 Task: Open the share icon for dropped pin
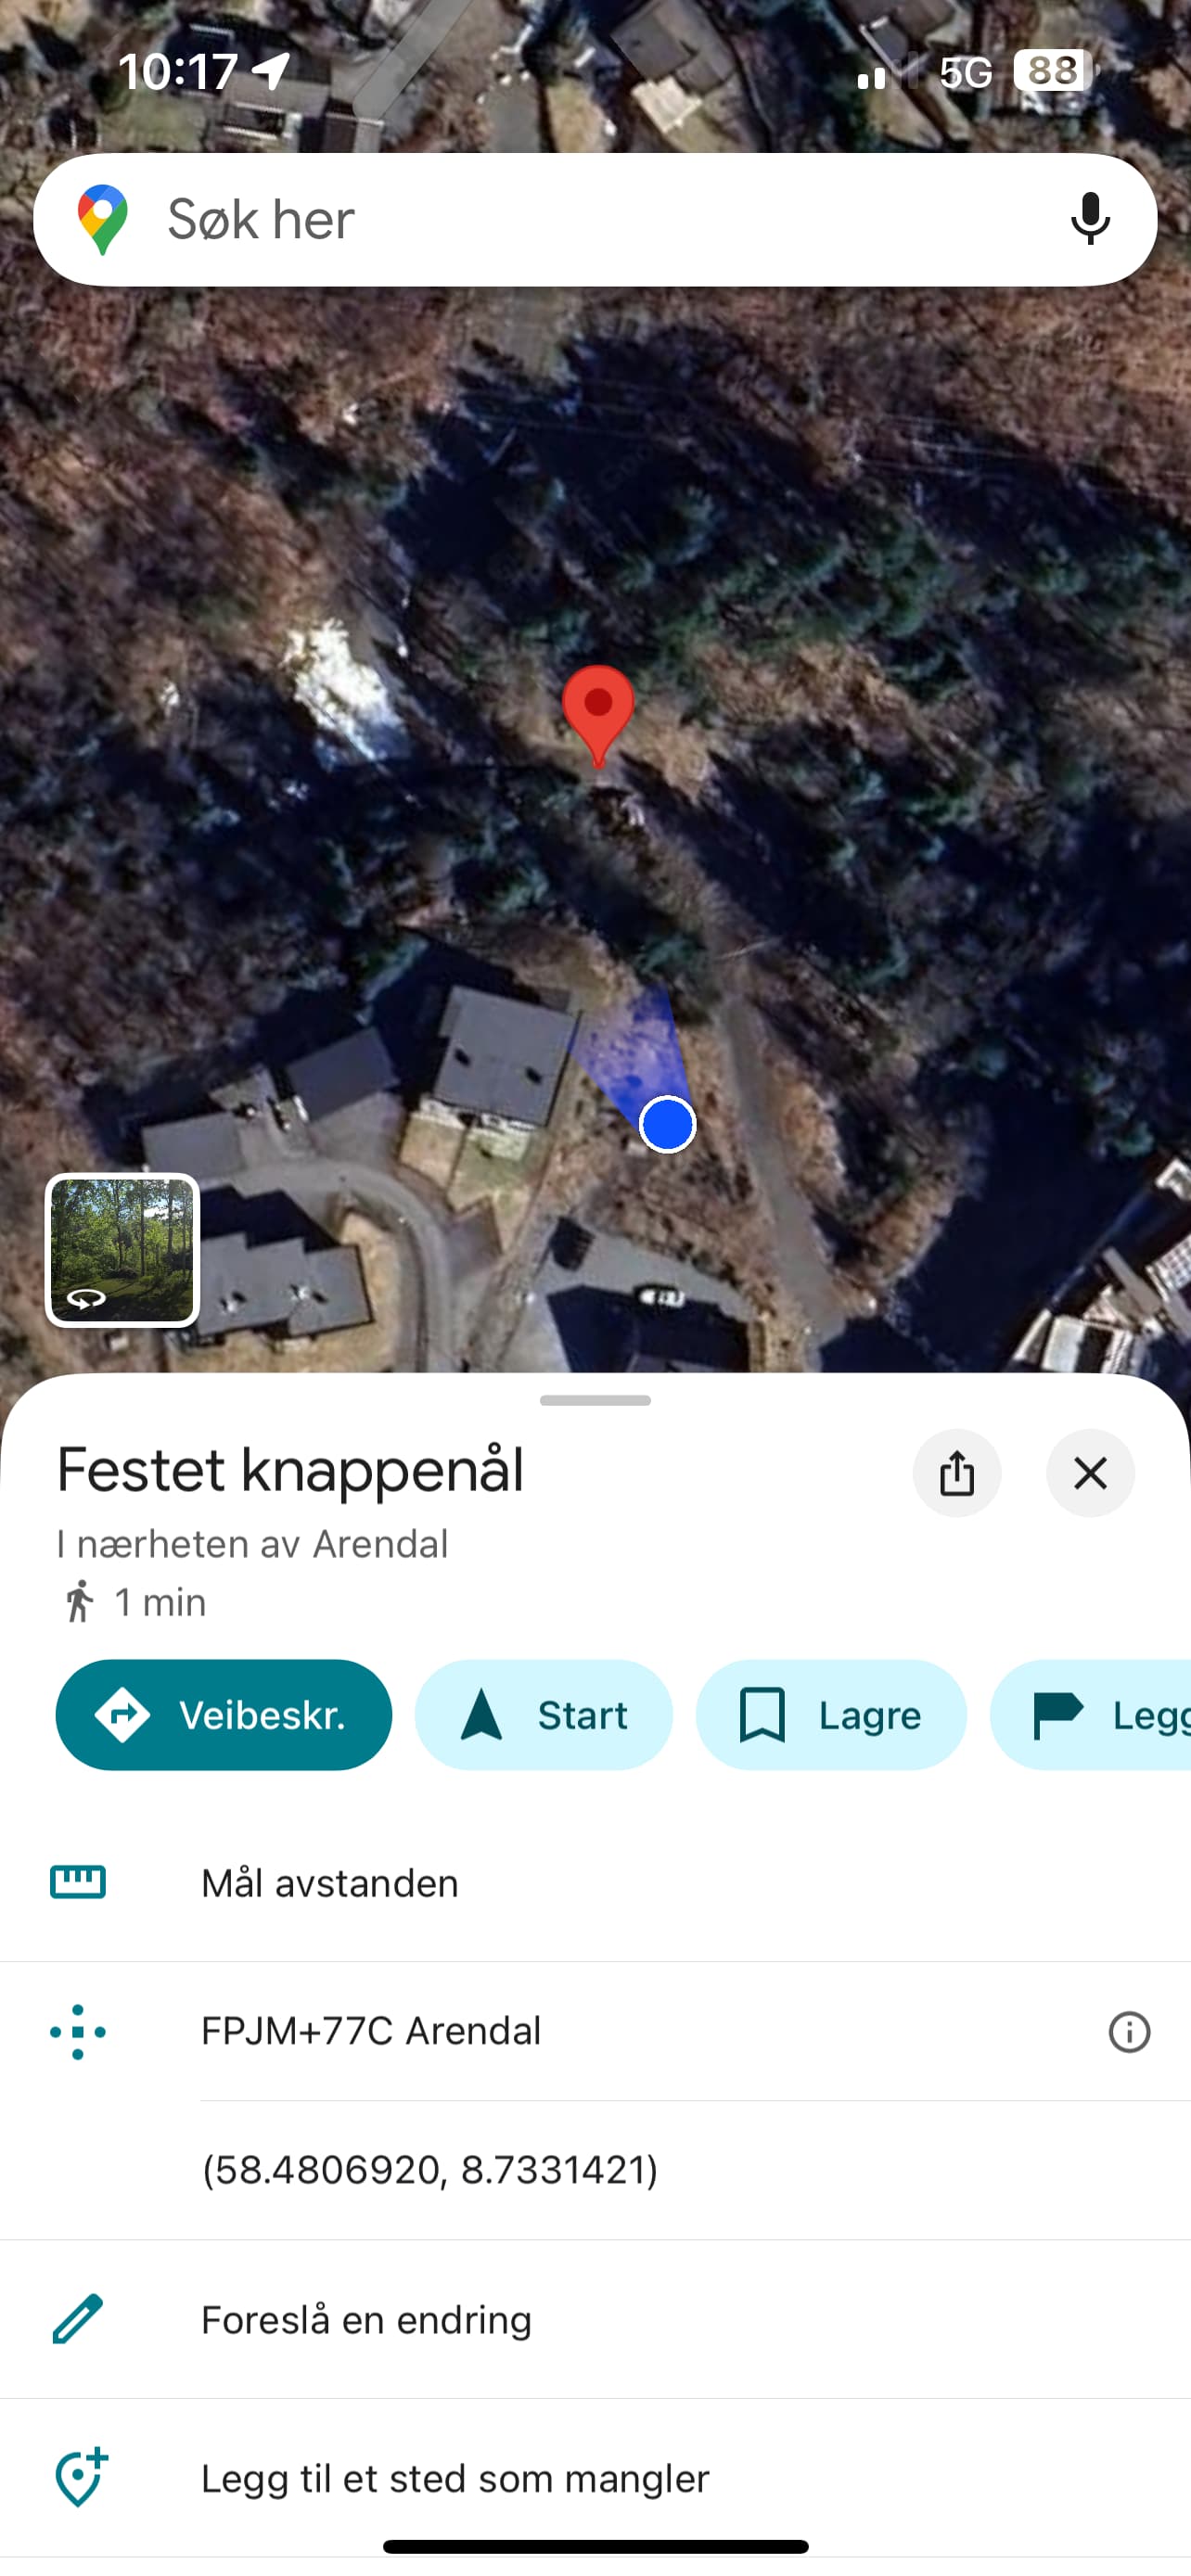point(956,1473)
